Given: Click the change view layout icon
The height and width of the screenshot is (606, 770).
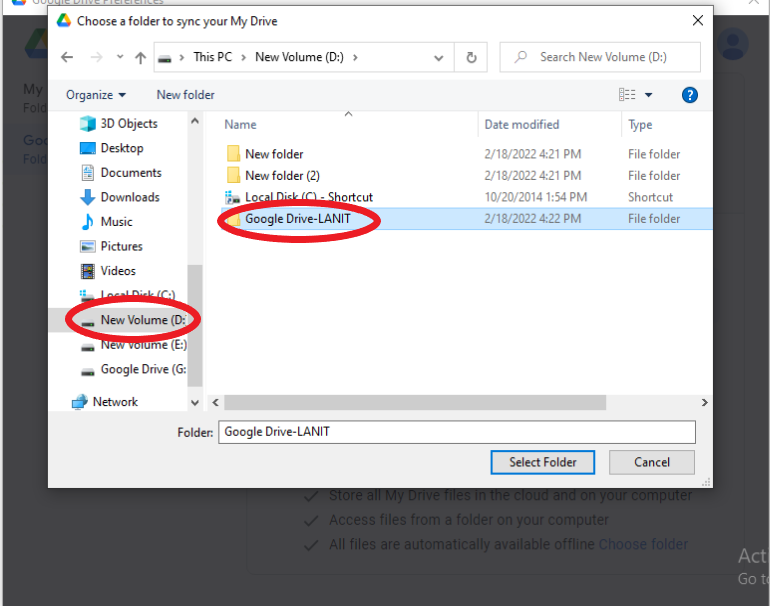Looking at the screenshot, I should [x=627, y=95].
